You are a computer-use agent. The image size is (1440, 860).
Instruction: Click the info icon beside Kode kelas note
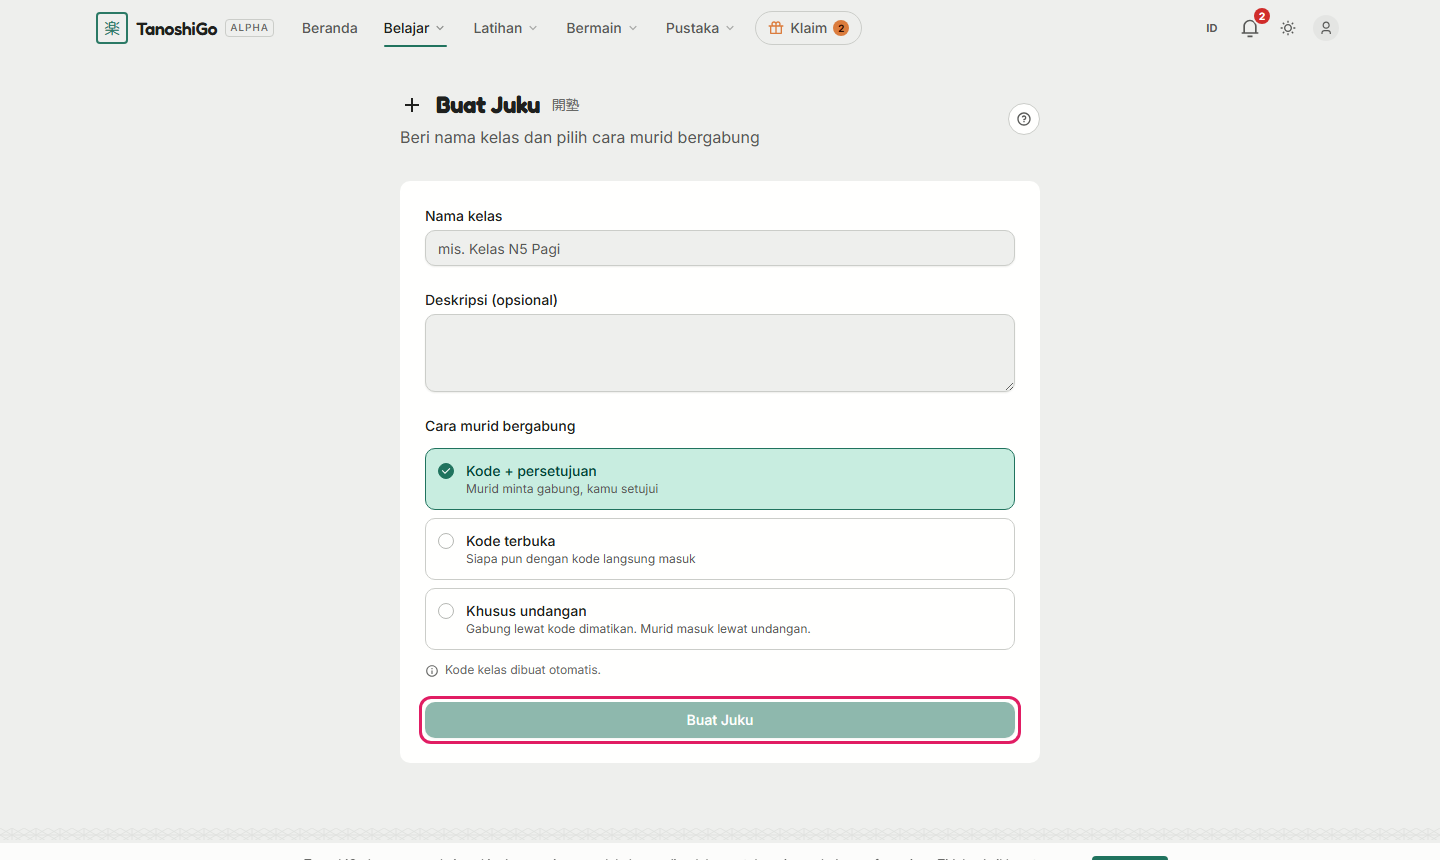pyautogui.click(x=432, y=671)
